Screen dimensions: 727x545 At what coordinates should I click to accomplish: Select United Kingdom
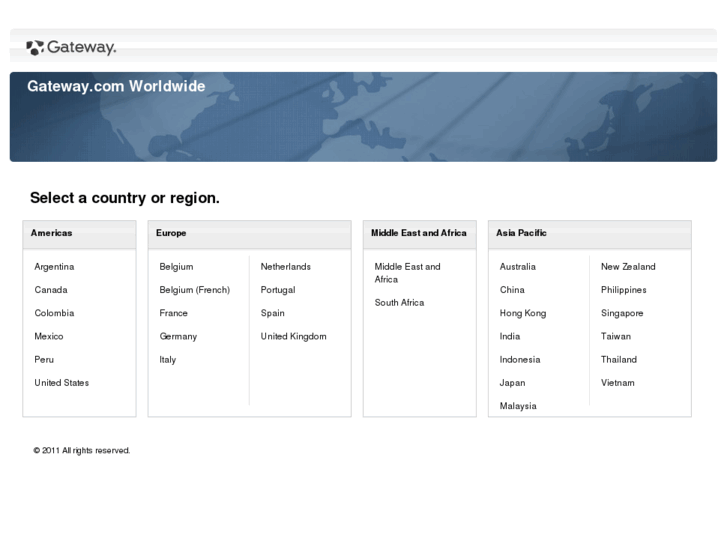(x=293, y=336)
